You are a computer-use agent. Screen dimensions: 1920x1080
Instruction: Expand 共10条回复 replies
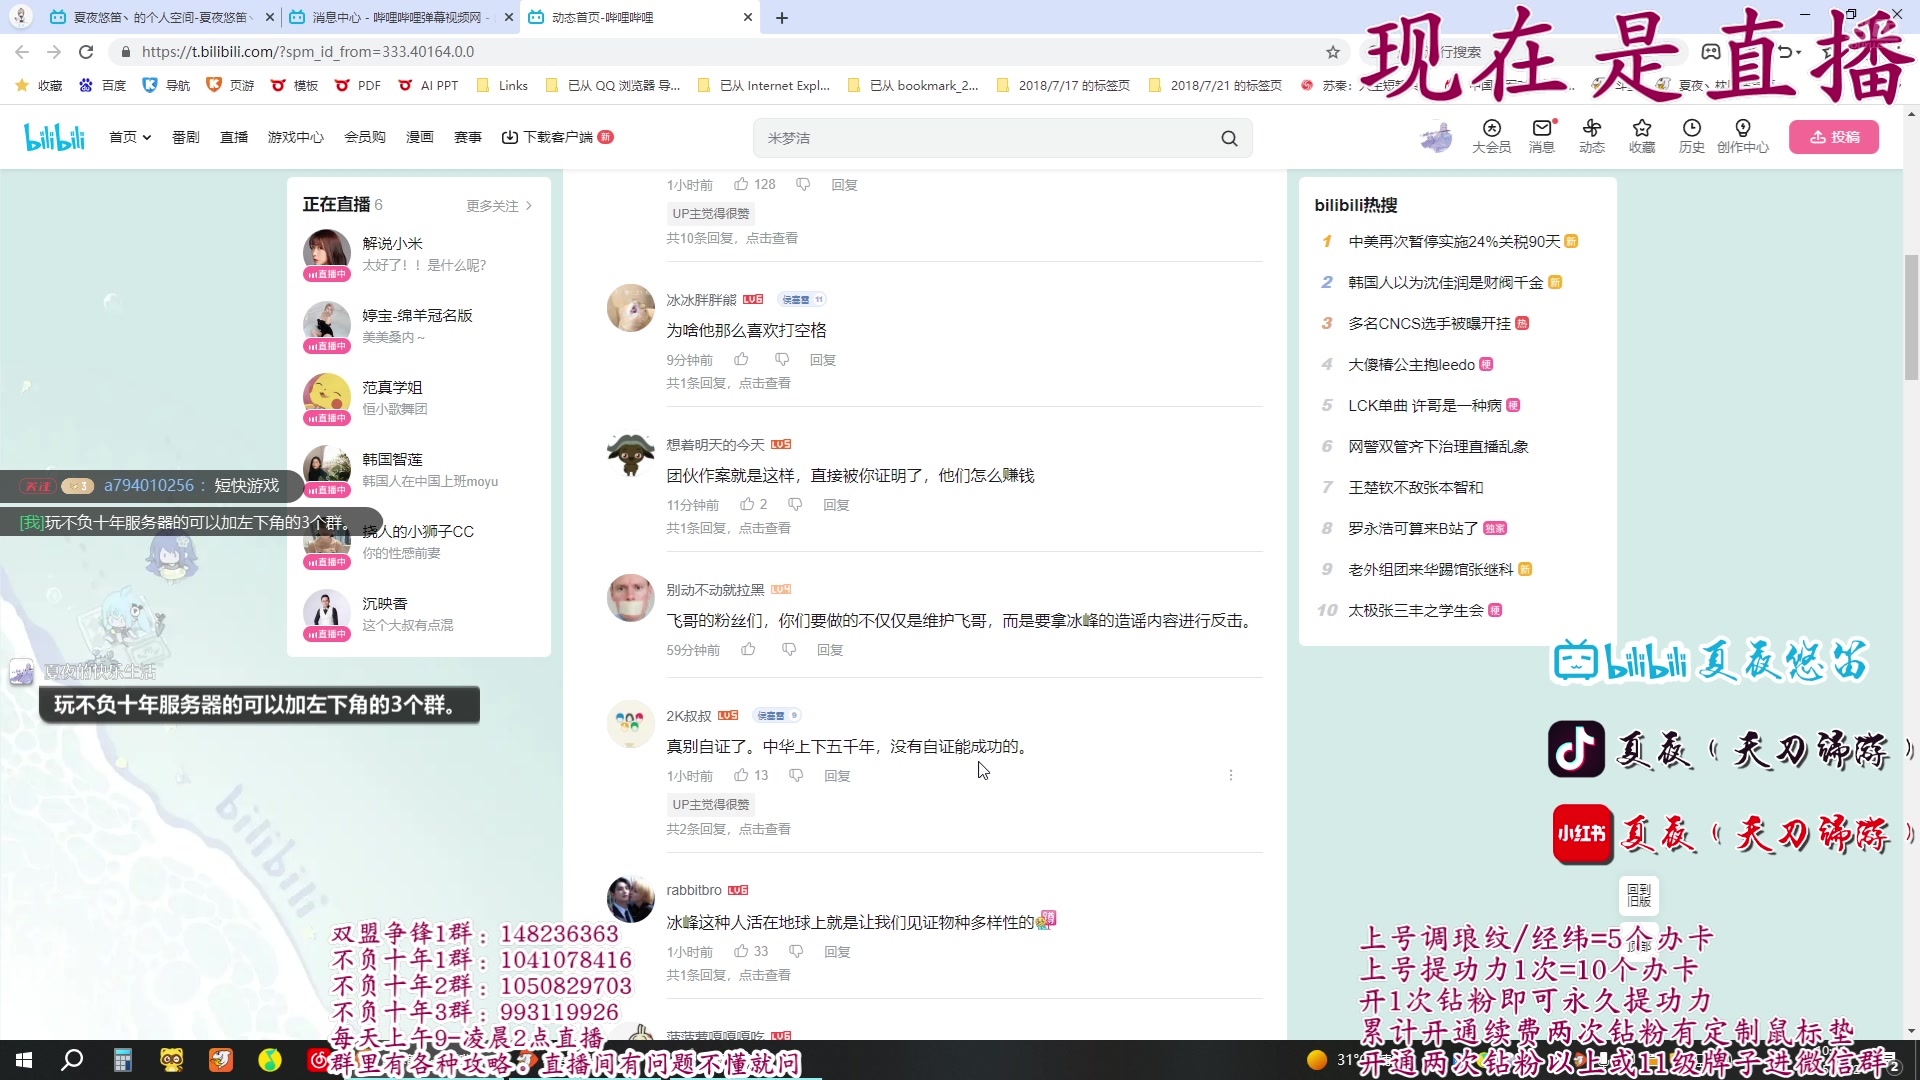[x=732, y=238]
